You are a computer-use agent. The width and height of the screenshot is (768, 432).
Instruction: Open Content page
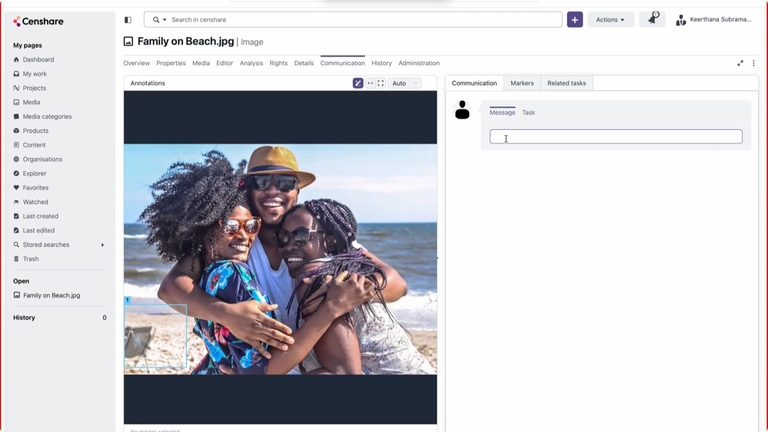[x=34, y=145]
